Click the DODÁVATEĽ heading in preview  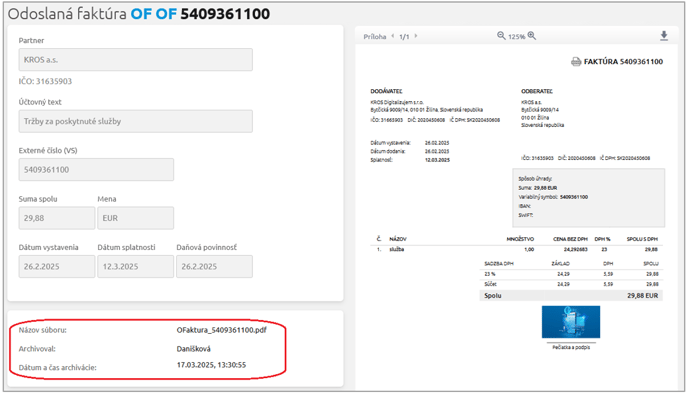(386, 91)
